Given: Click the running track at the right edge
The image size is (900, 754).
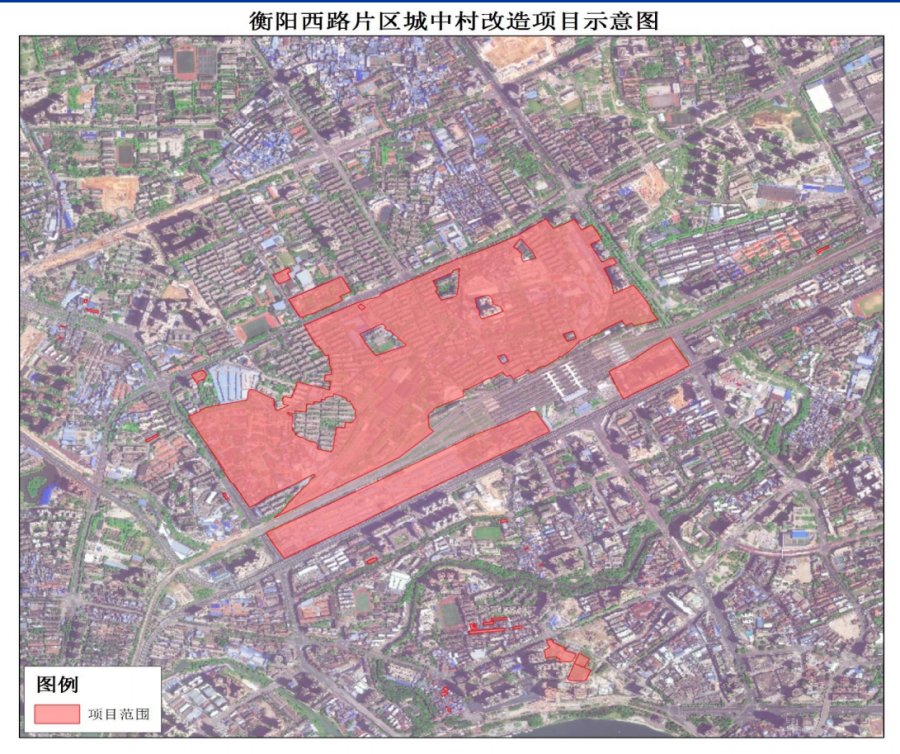Looking at the screenshot, I should tap(868, 302).
